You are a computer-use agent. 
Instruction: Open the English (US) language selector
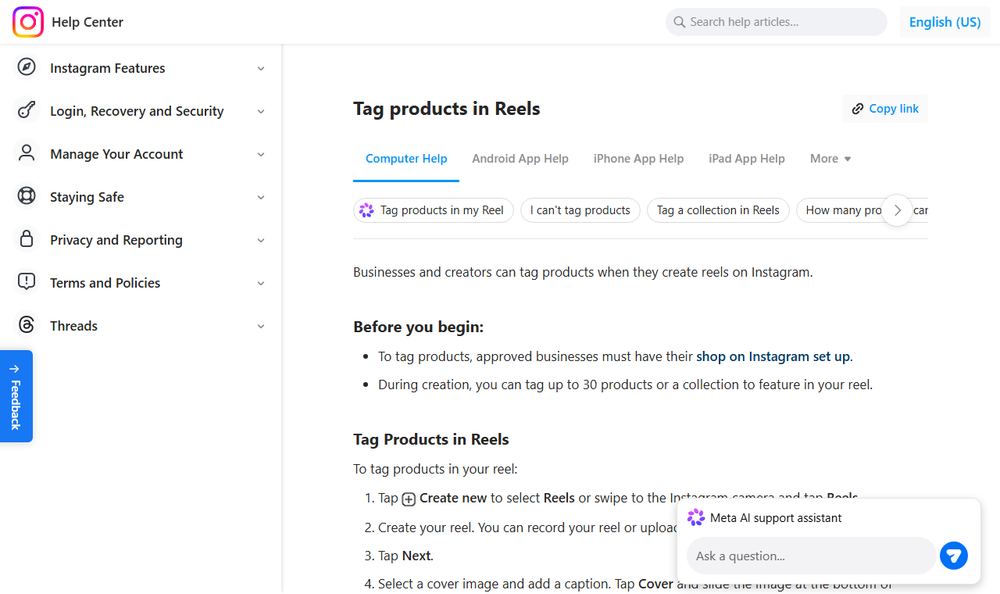(x=945, y=22)
